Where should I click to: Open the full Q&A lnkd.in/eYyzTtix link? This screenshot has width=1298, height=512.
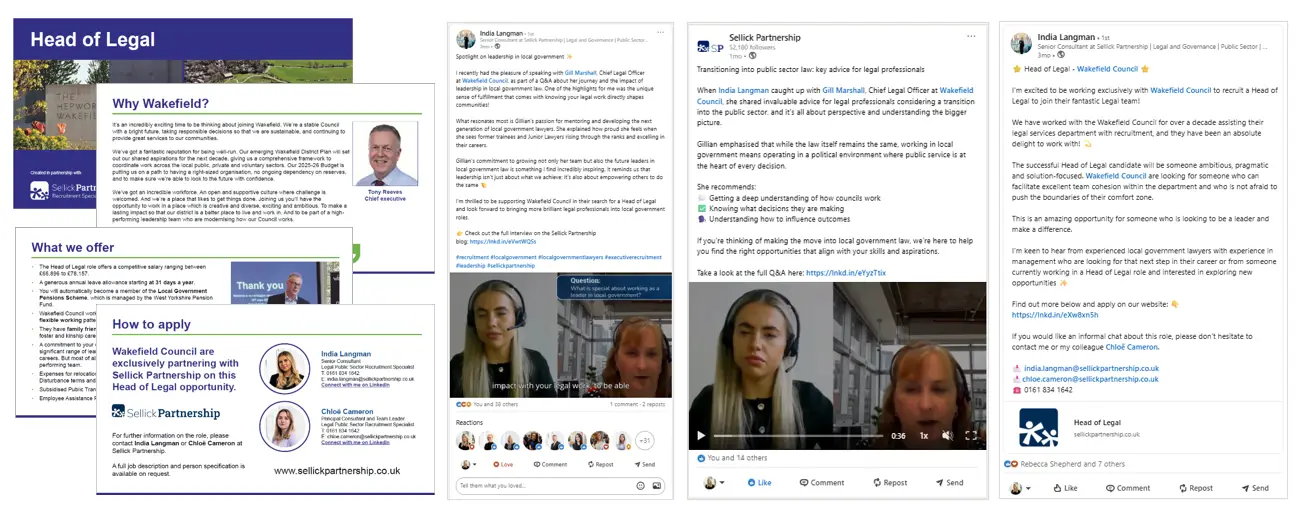tap(846, 273)
